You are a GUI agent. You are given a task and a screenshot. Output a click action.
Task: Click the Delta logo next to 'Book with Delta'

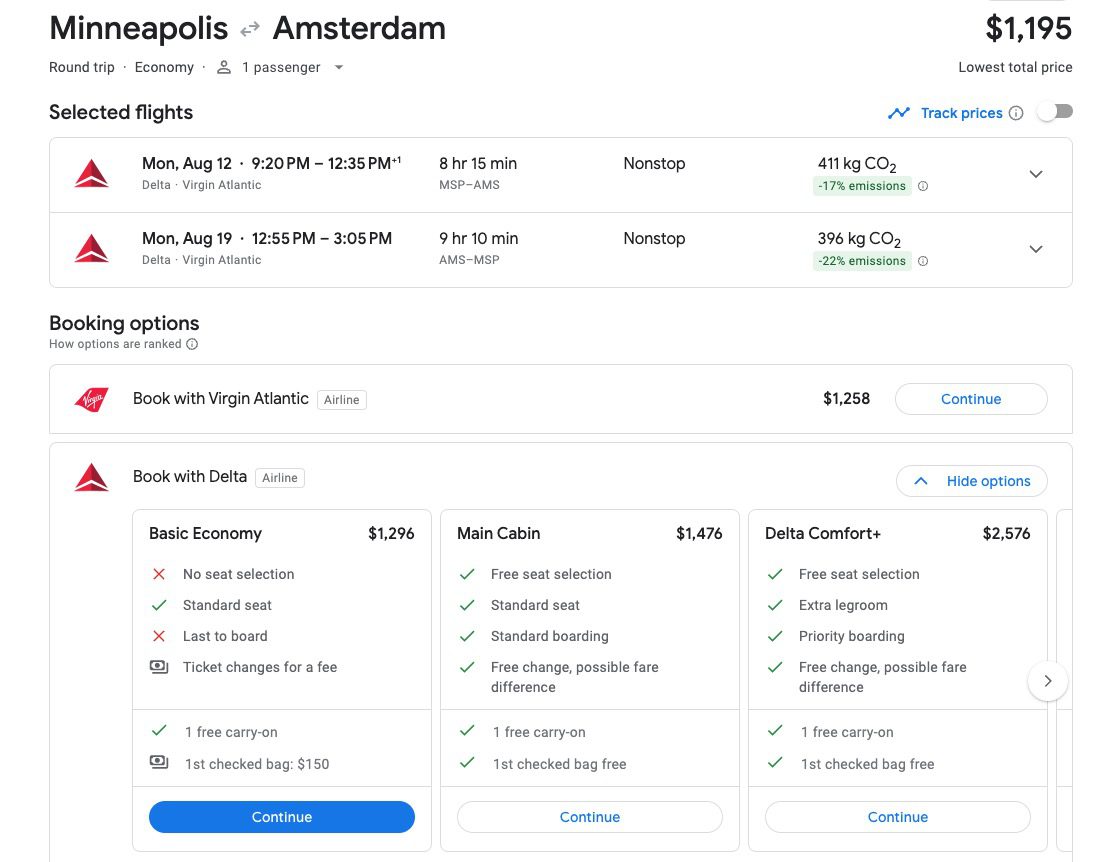(x=91, y=477)
